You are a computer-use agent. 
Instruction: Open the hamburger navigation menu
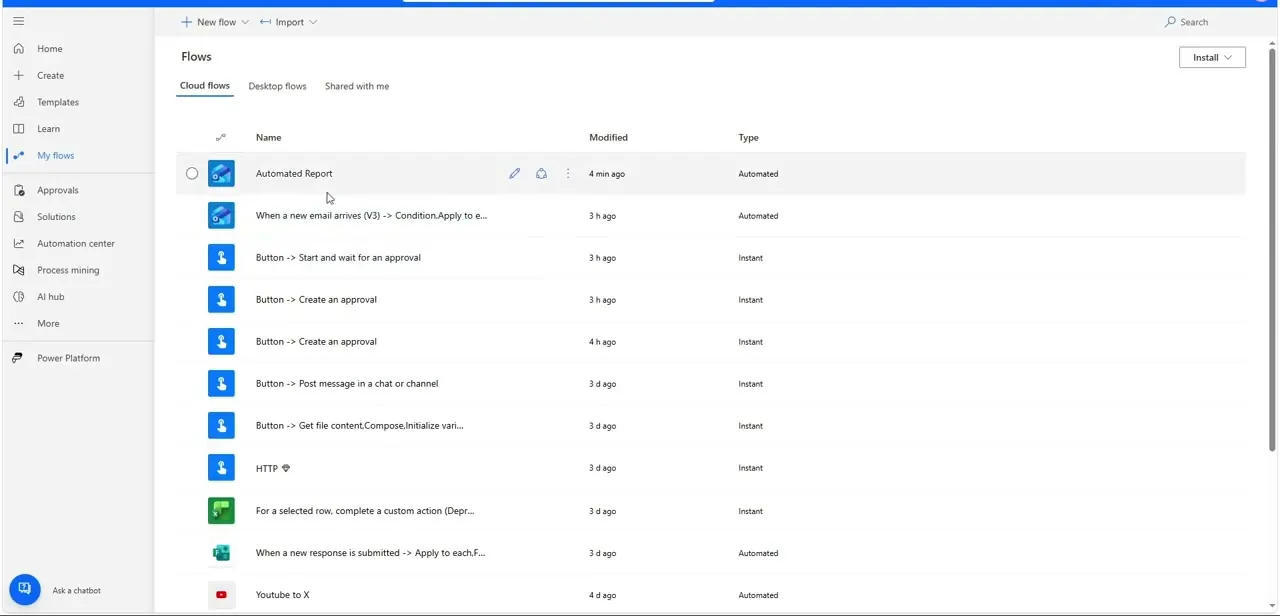tap(18, 21)
